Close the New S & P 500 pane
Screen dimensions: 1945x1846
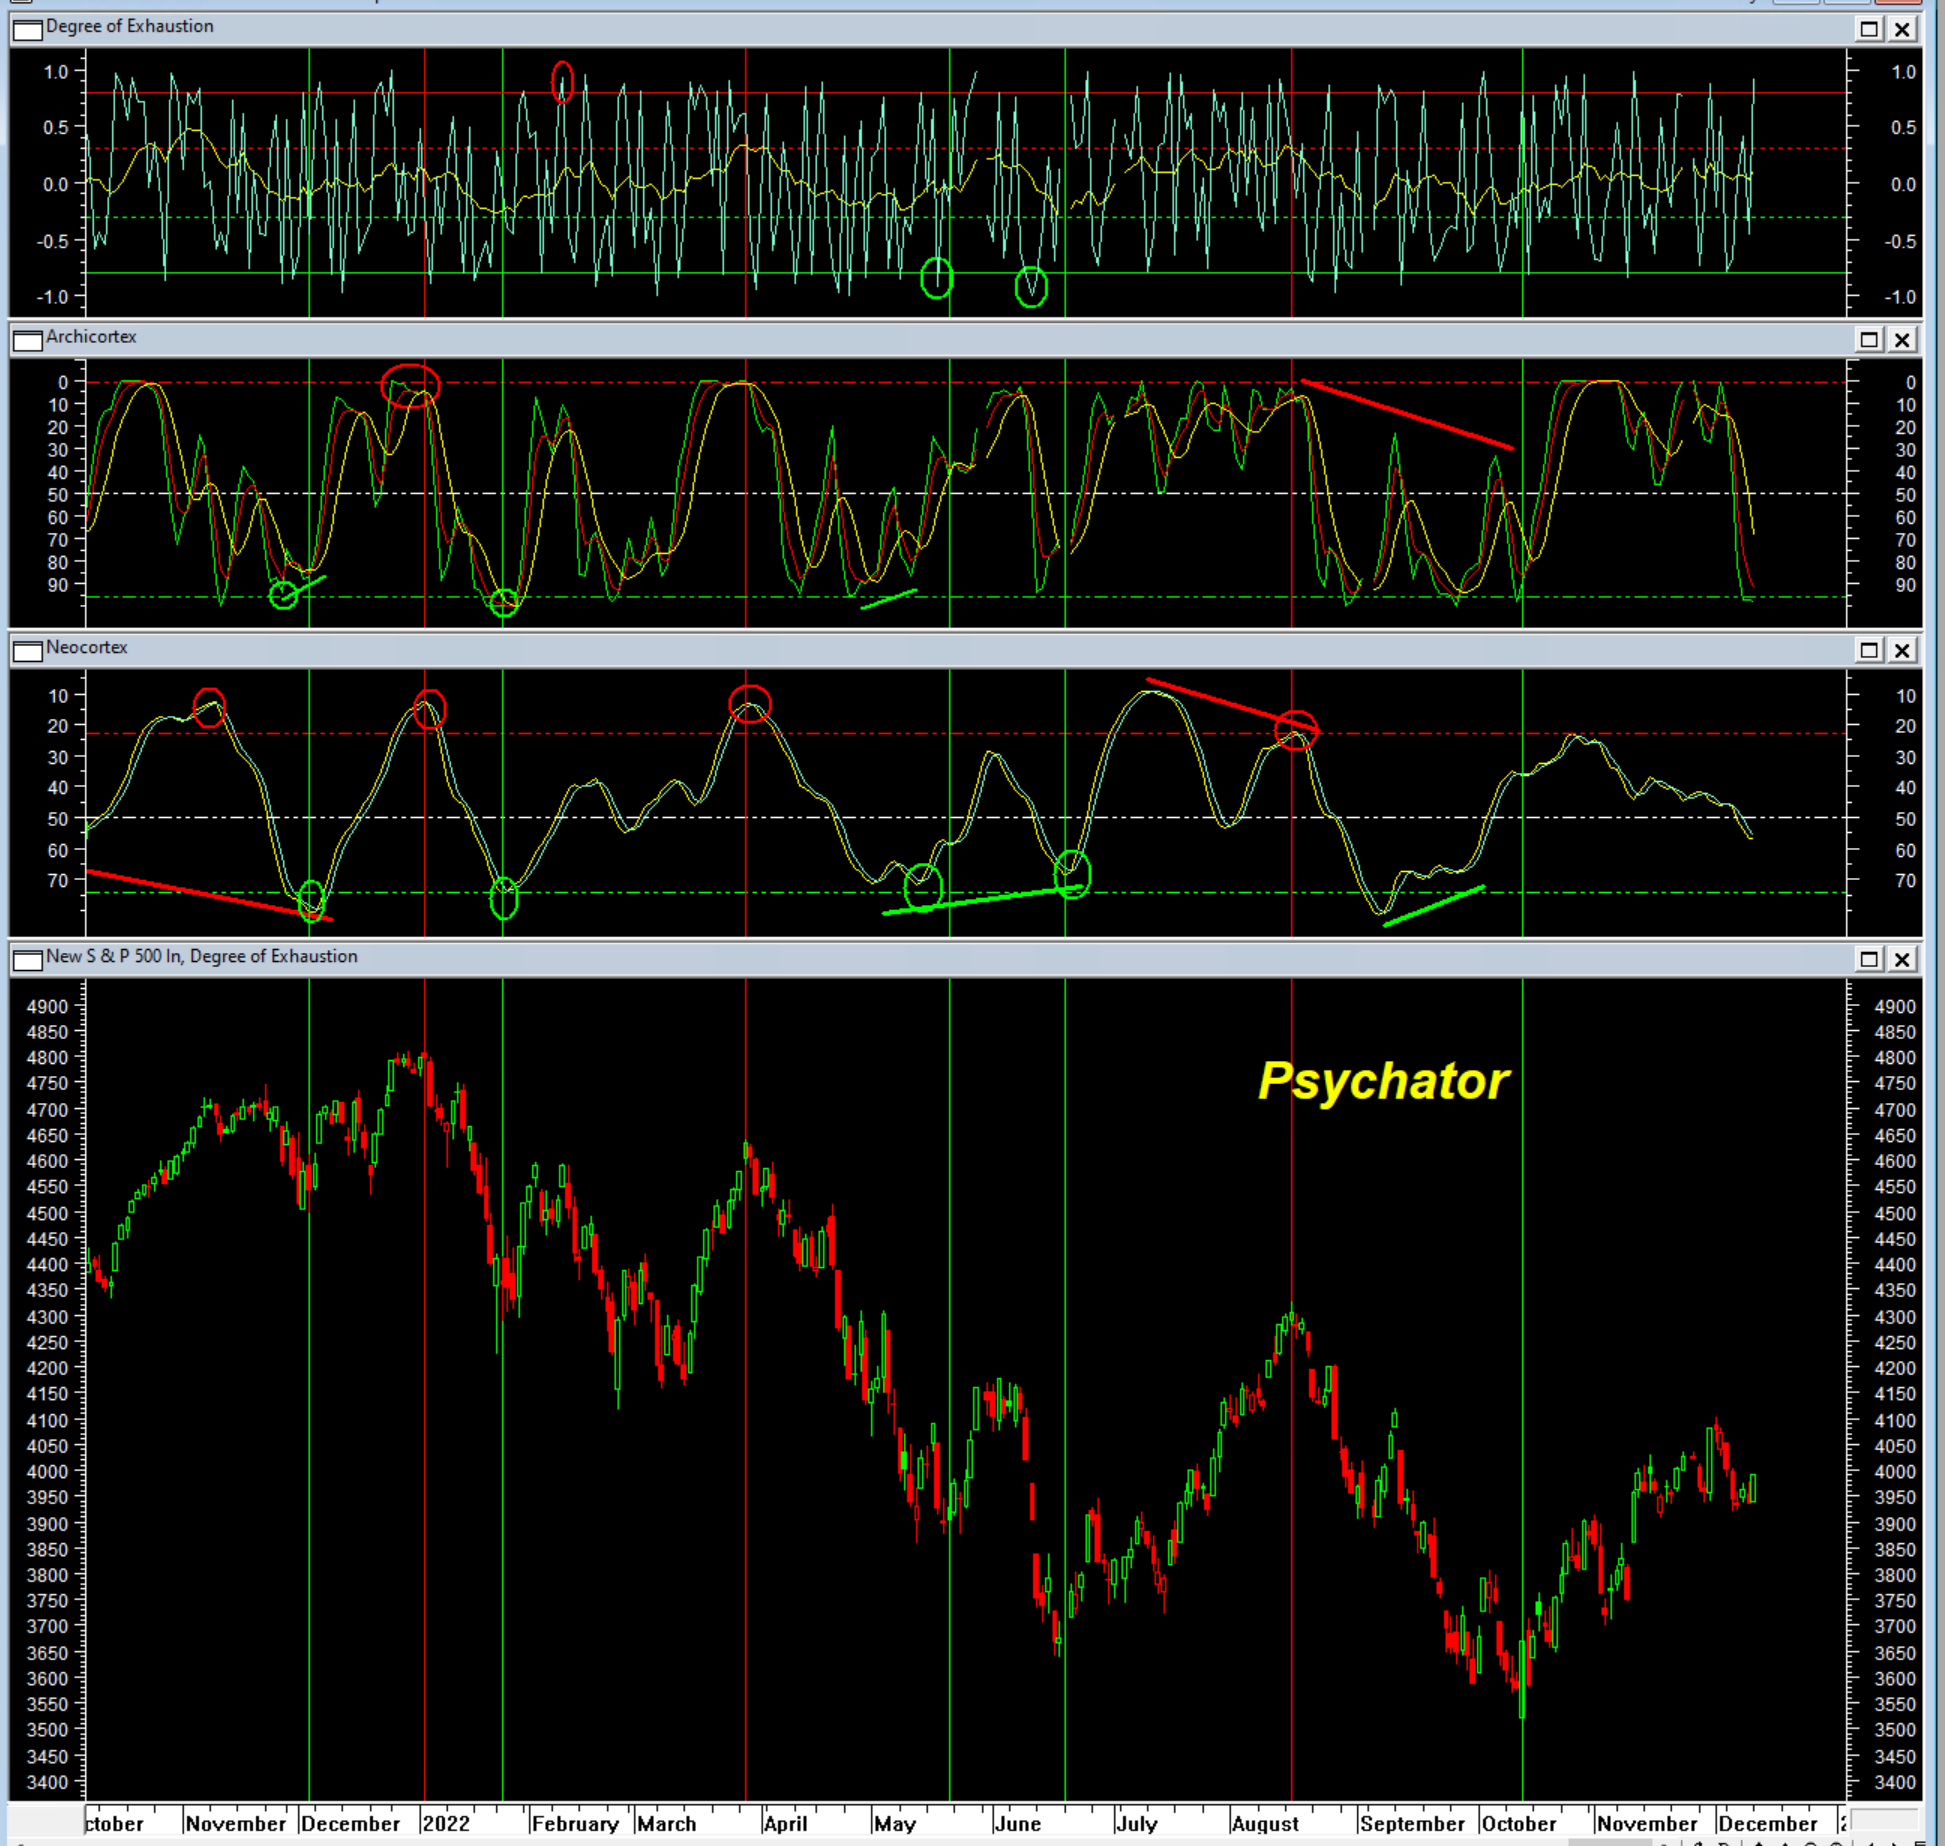1902,960
